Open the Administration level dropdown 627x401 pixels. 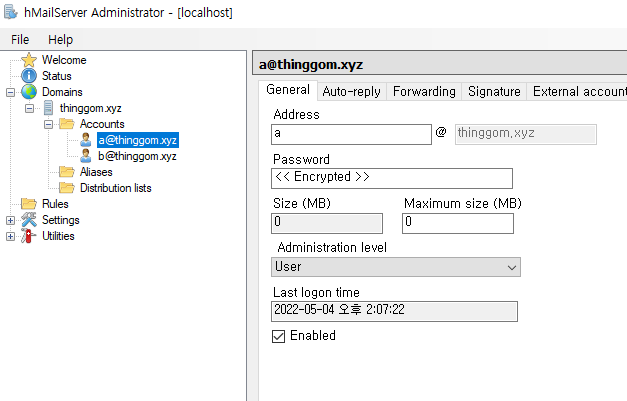click(396, 267)
